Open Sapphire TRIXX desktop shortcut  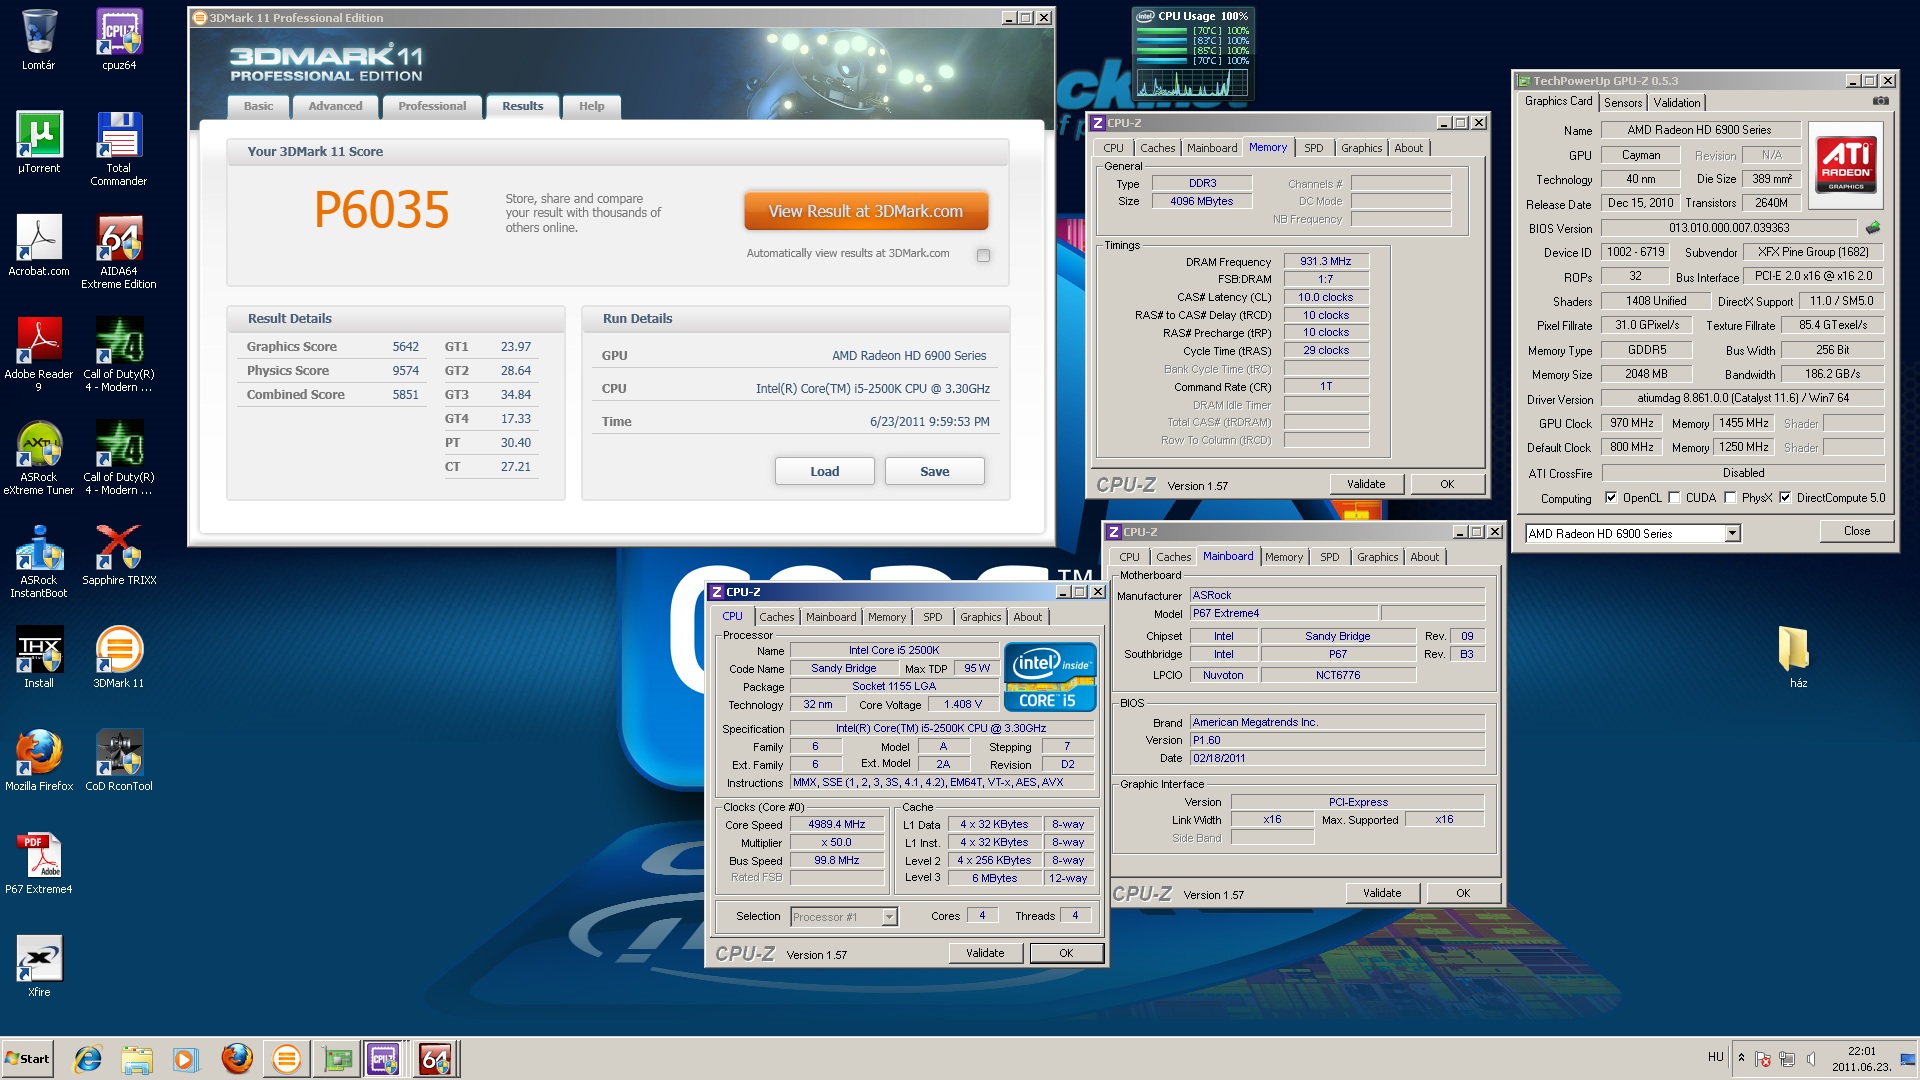119,548
